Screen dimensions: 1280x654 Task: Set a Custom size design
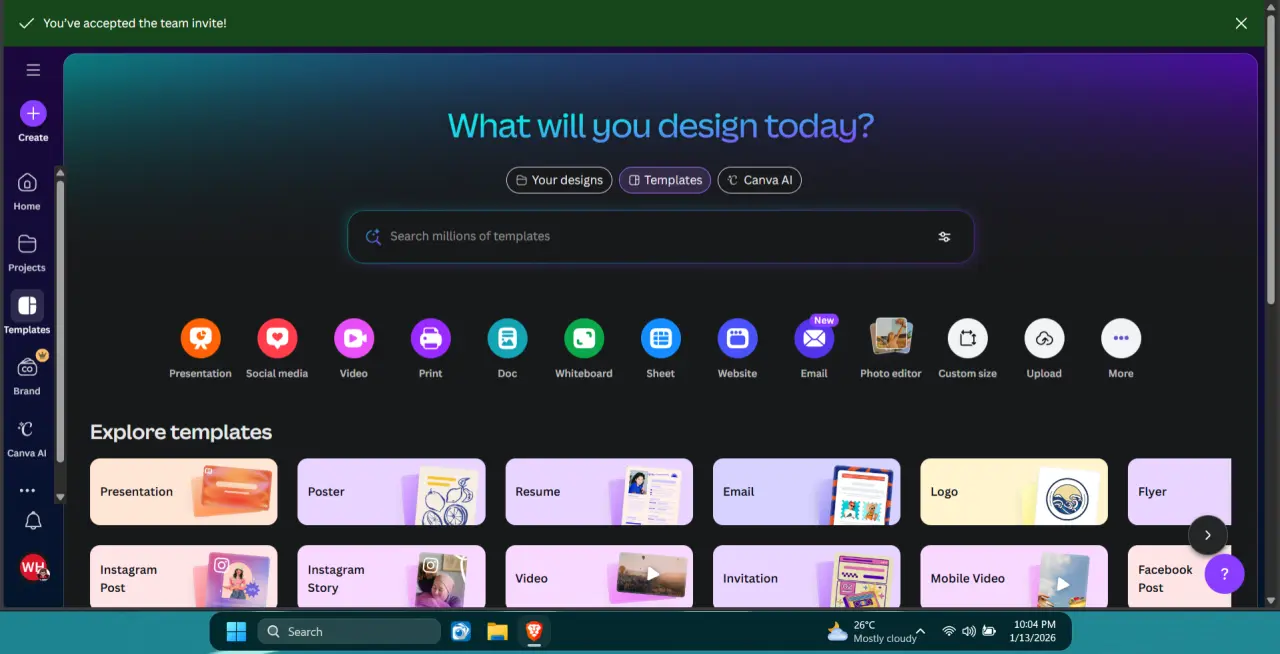point(968,349)
